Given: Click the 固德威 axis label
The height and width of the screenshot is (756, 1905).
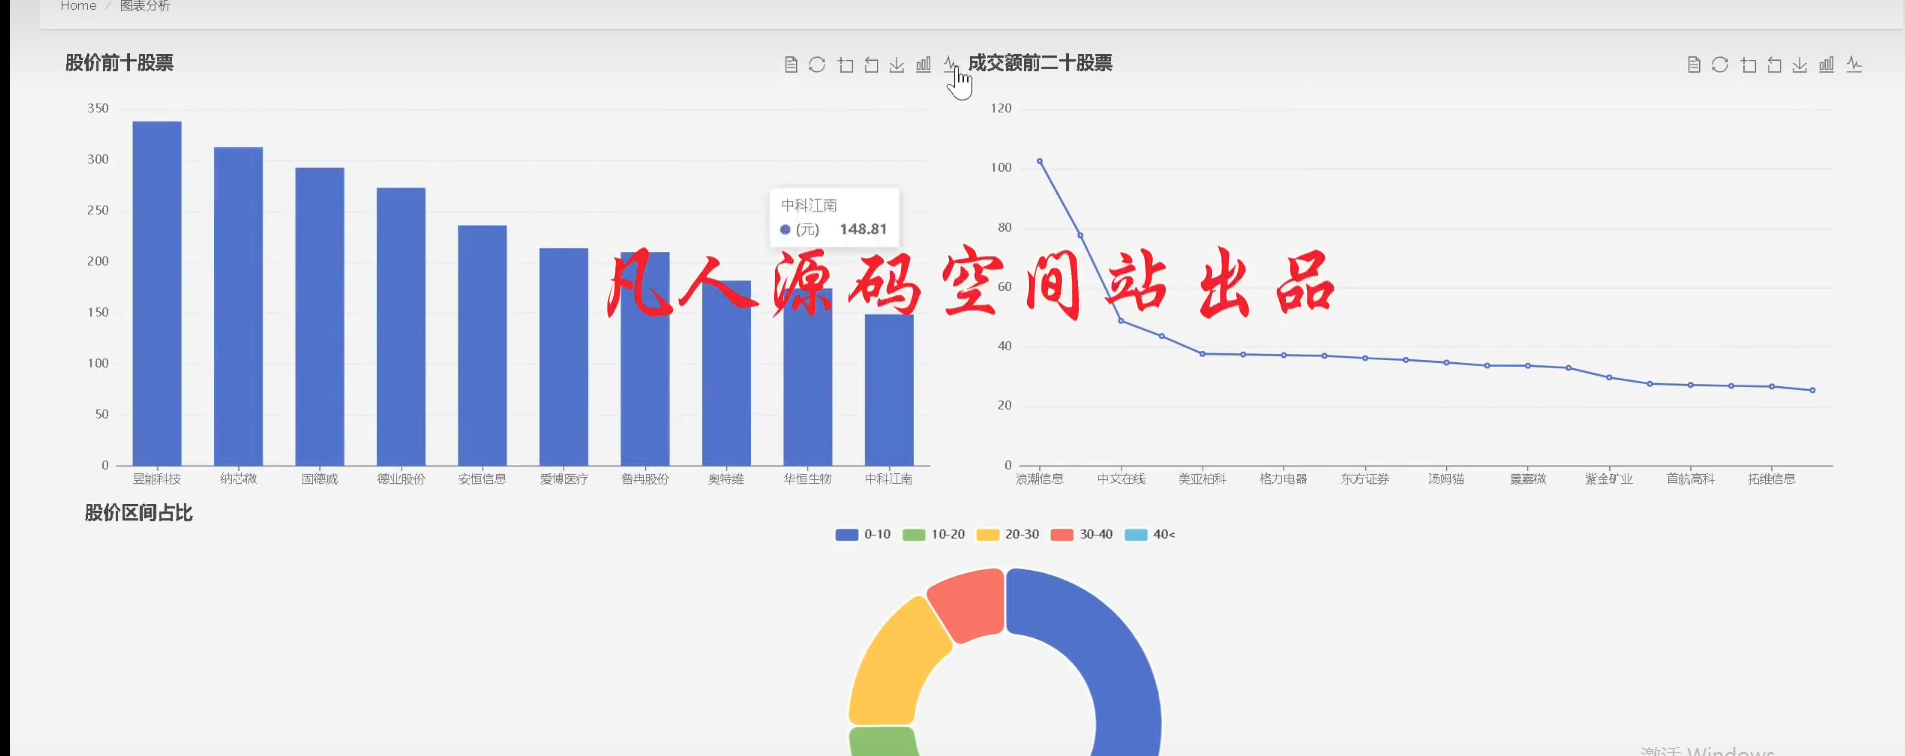Looking at the screenshot, I should [x=320, y=479].
